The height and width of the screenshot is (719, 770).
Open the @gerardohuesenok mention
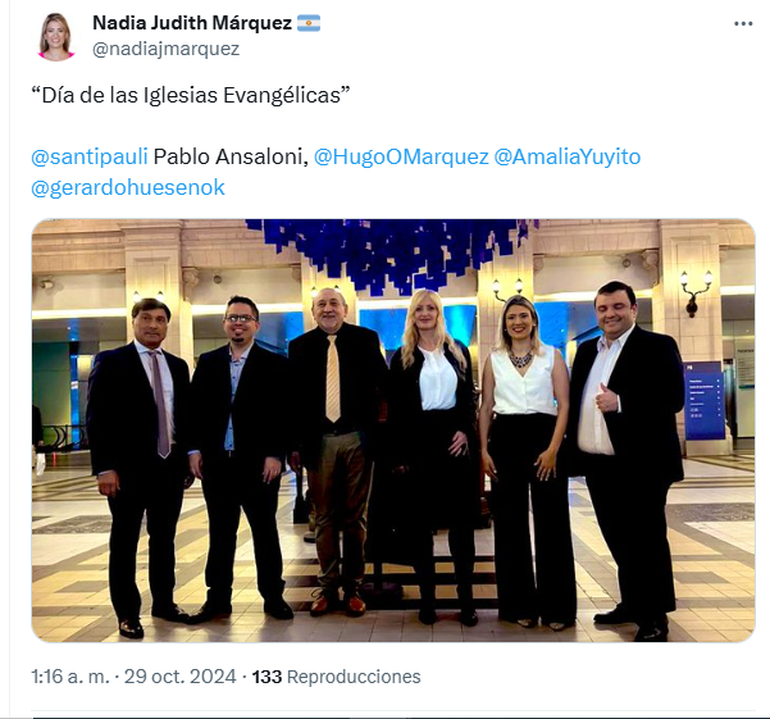pyautogui.click(x=128, y=188)
